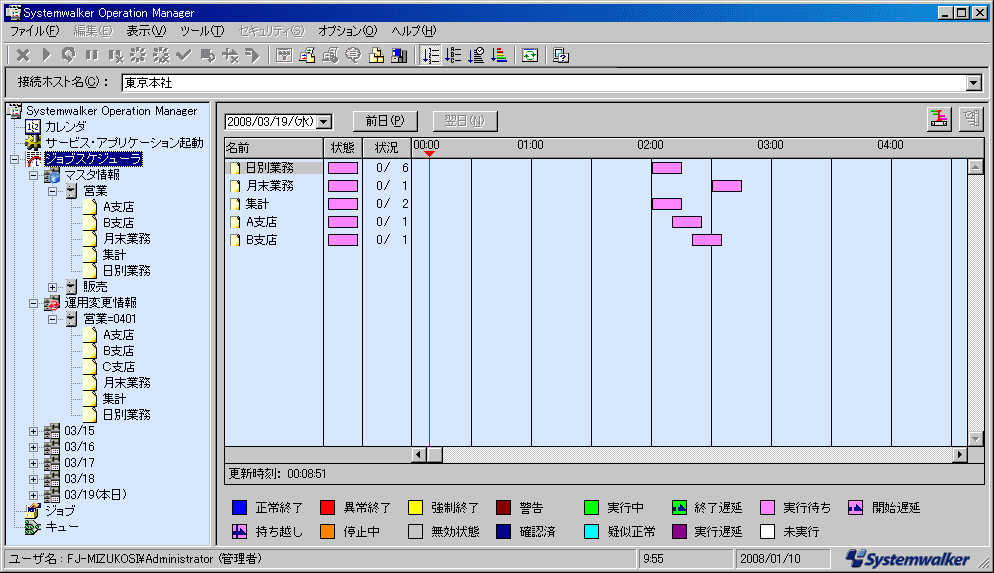Open the ファイル(F) menu
This screenshot has height=573, width=994.
click(34, 30)
